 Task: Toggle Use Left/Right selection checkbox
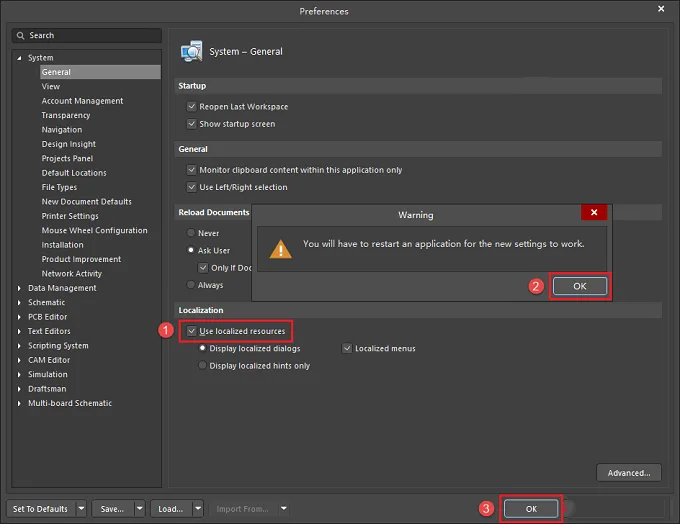point(191,187)
